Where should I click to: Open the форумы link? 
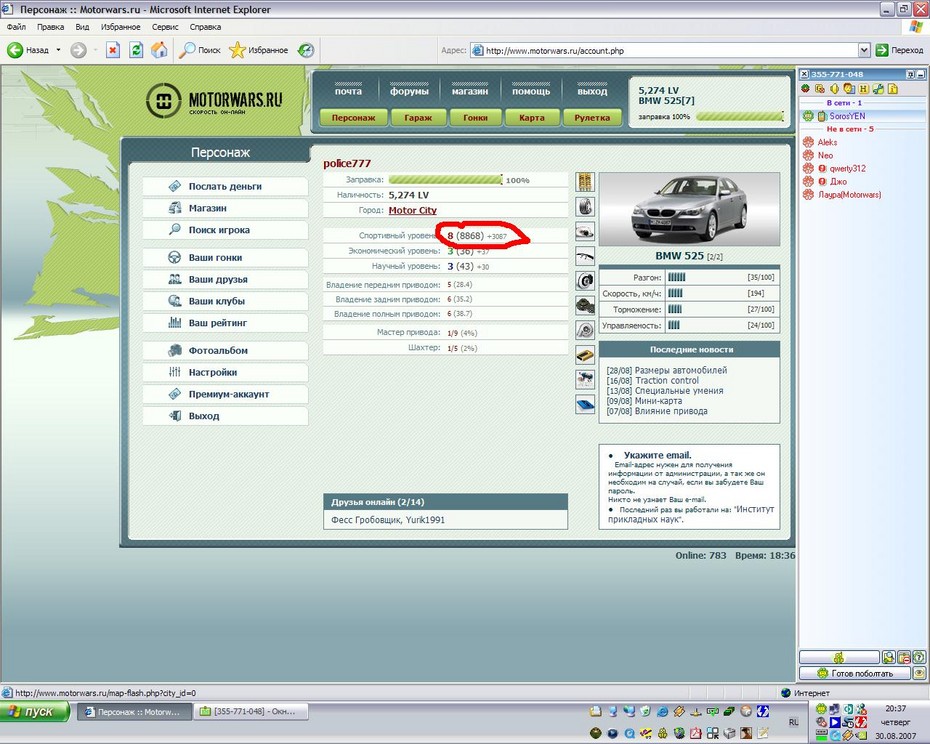pyautogui.click(x=409, y=91)
